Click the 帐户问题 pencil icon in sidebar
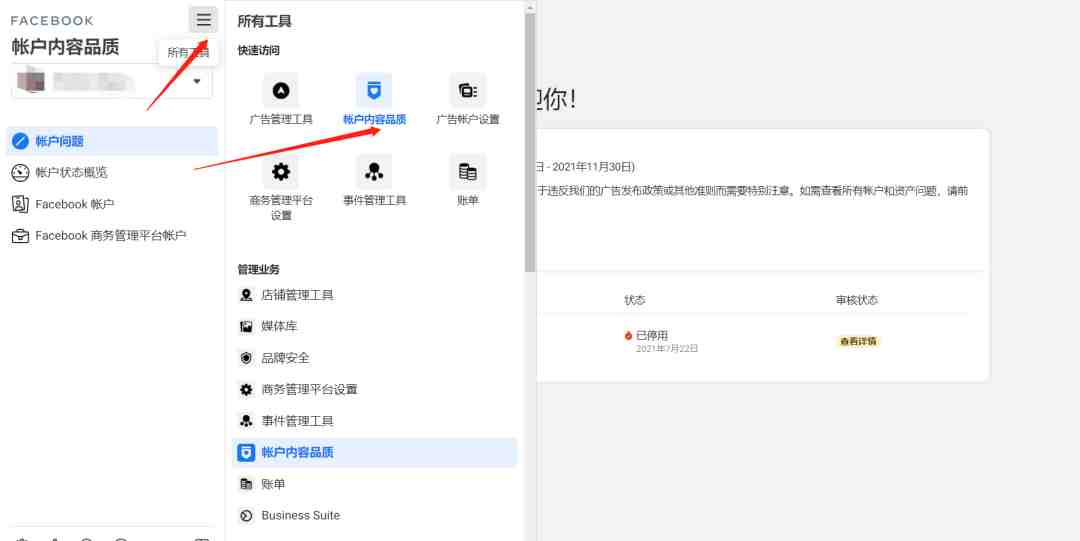1080x541 pixels. pos(20,141)
